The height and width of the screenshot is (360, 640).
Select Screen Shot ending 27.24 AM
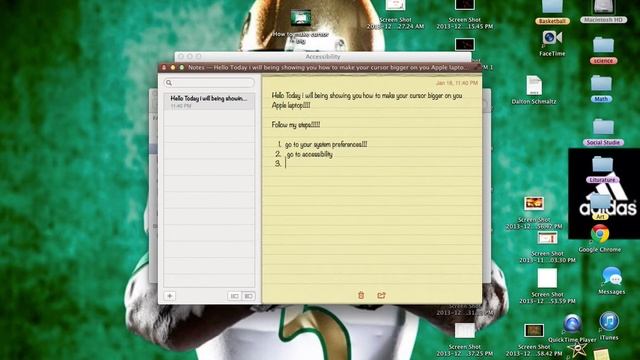[396, 15]
